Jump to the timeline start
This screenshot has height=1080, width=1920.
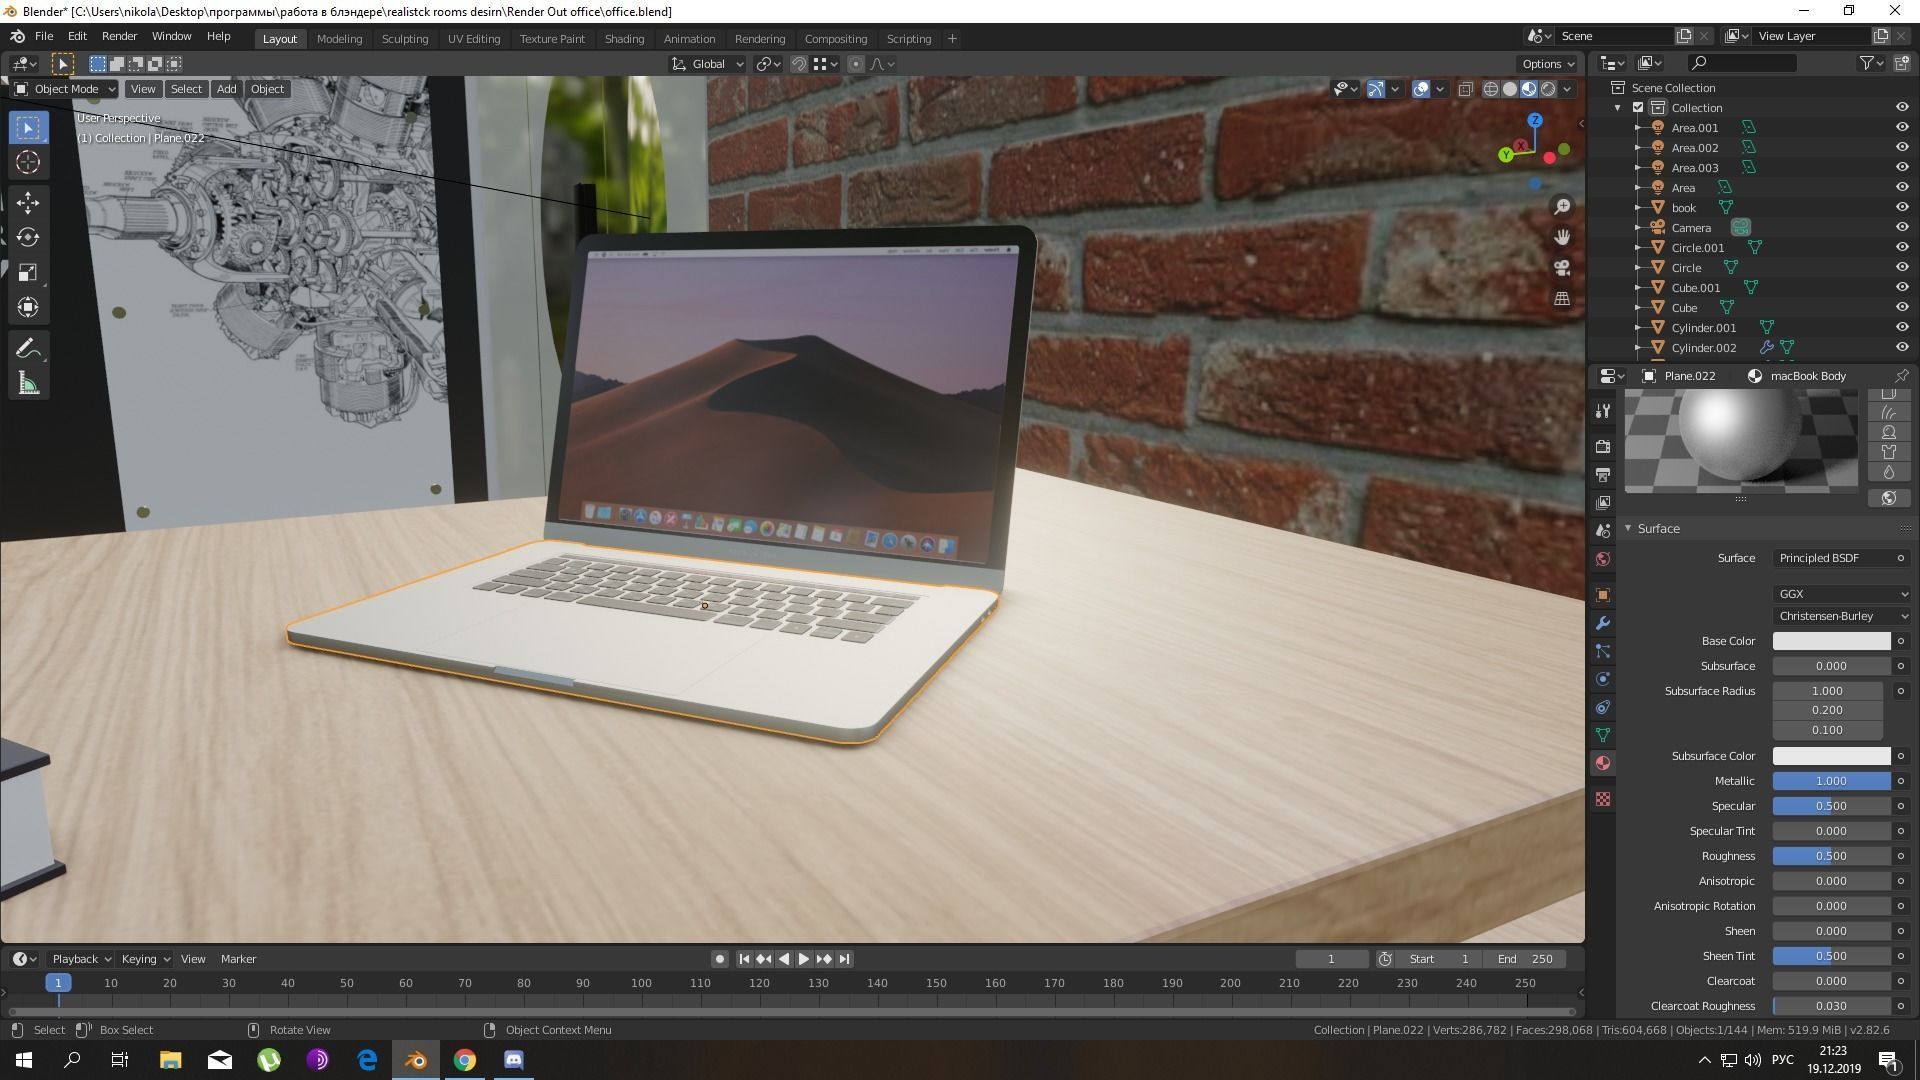click(x=744, y=959)
